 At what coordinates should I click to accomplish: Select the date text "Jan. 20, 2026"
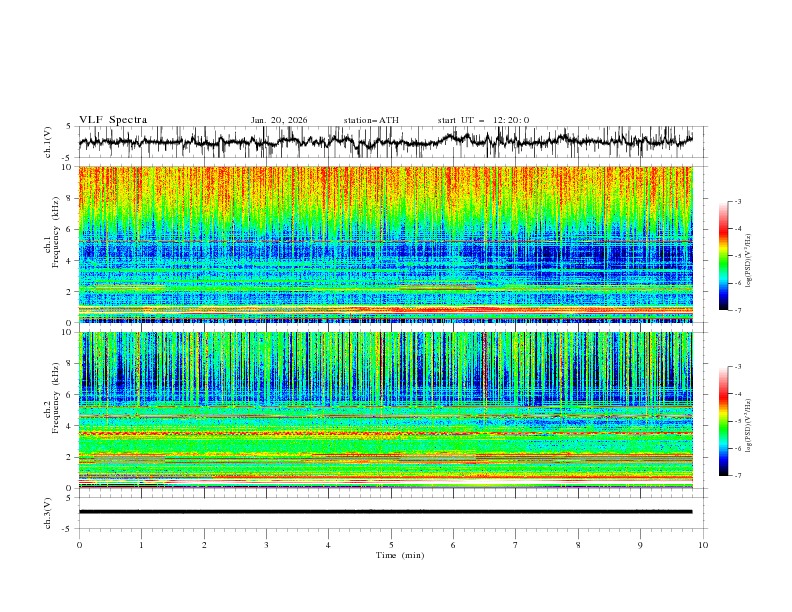click(x=279, y=120)
